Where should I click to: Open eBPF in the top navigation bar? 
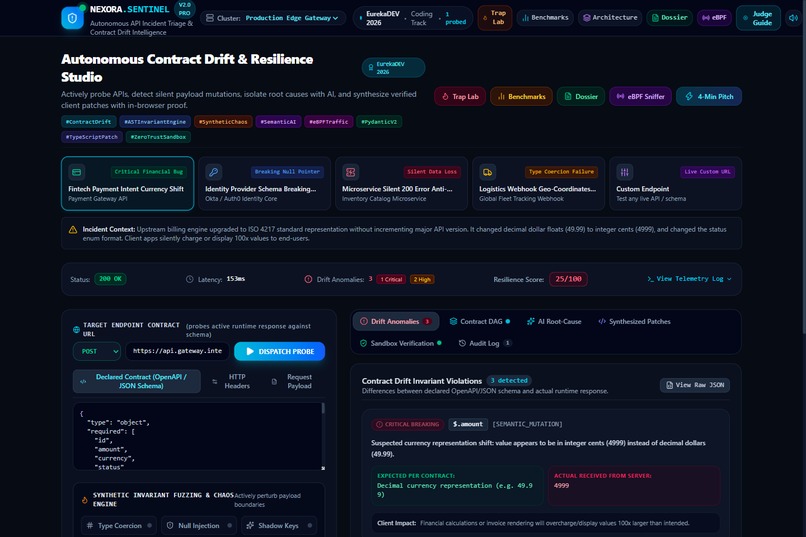point(714,17)
